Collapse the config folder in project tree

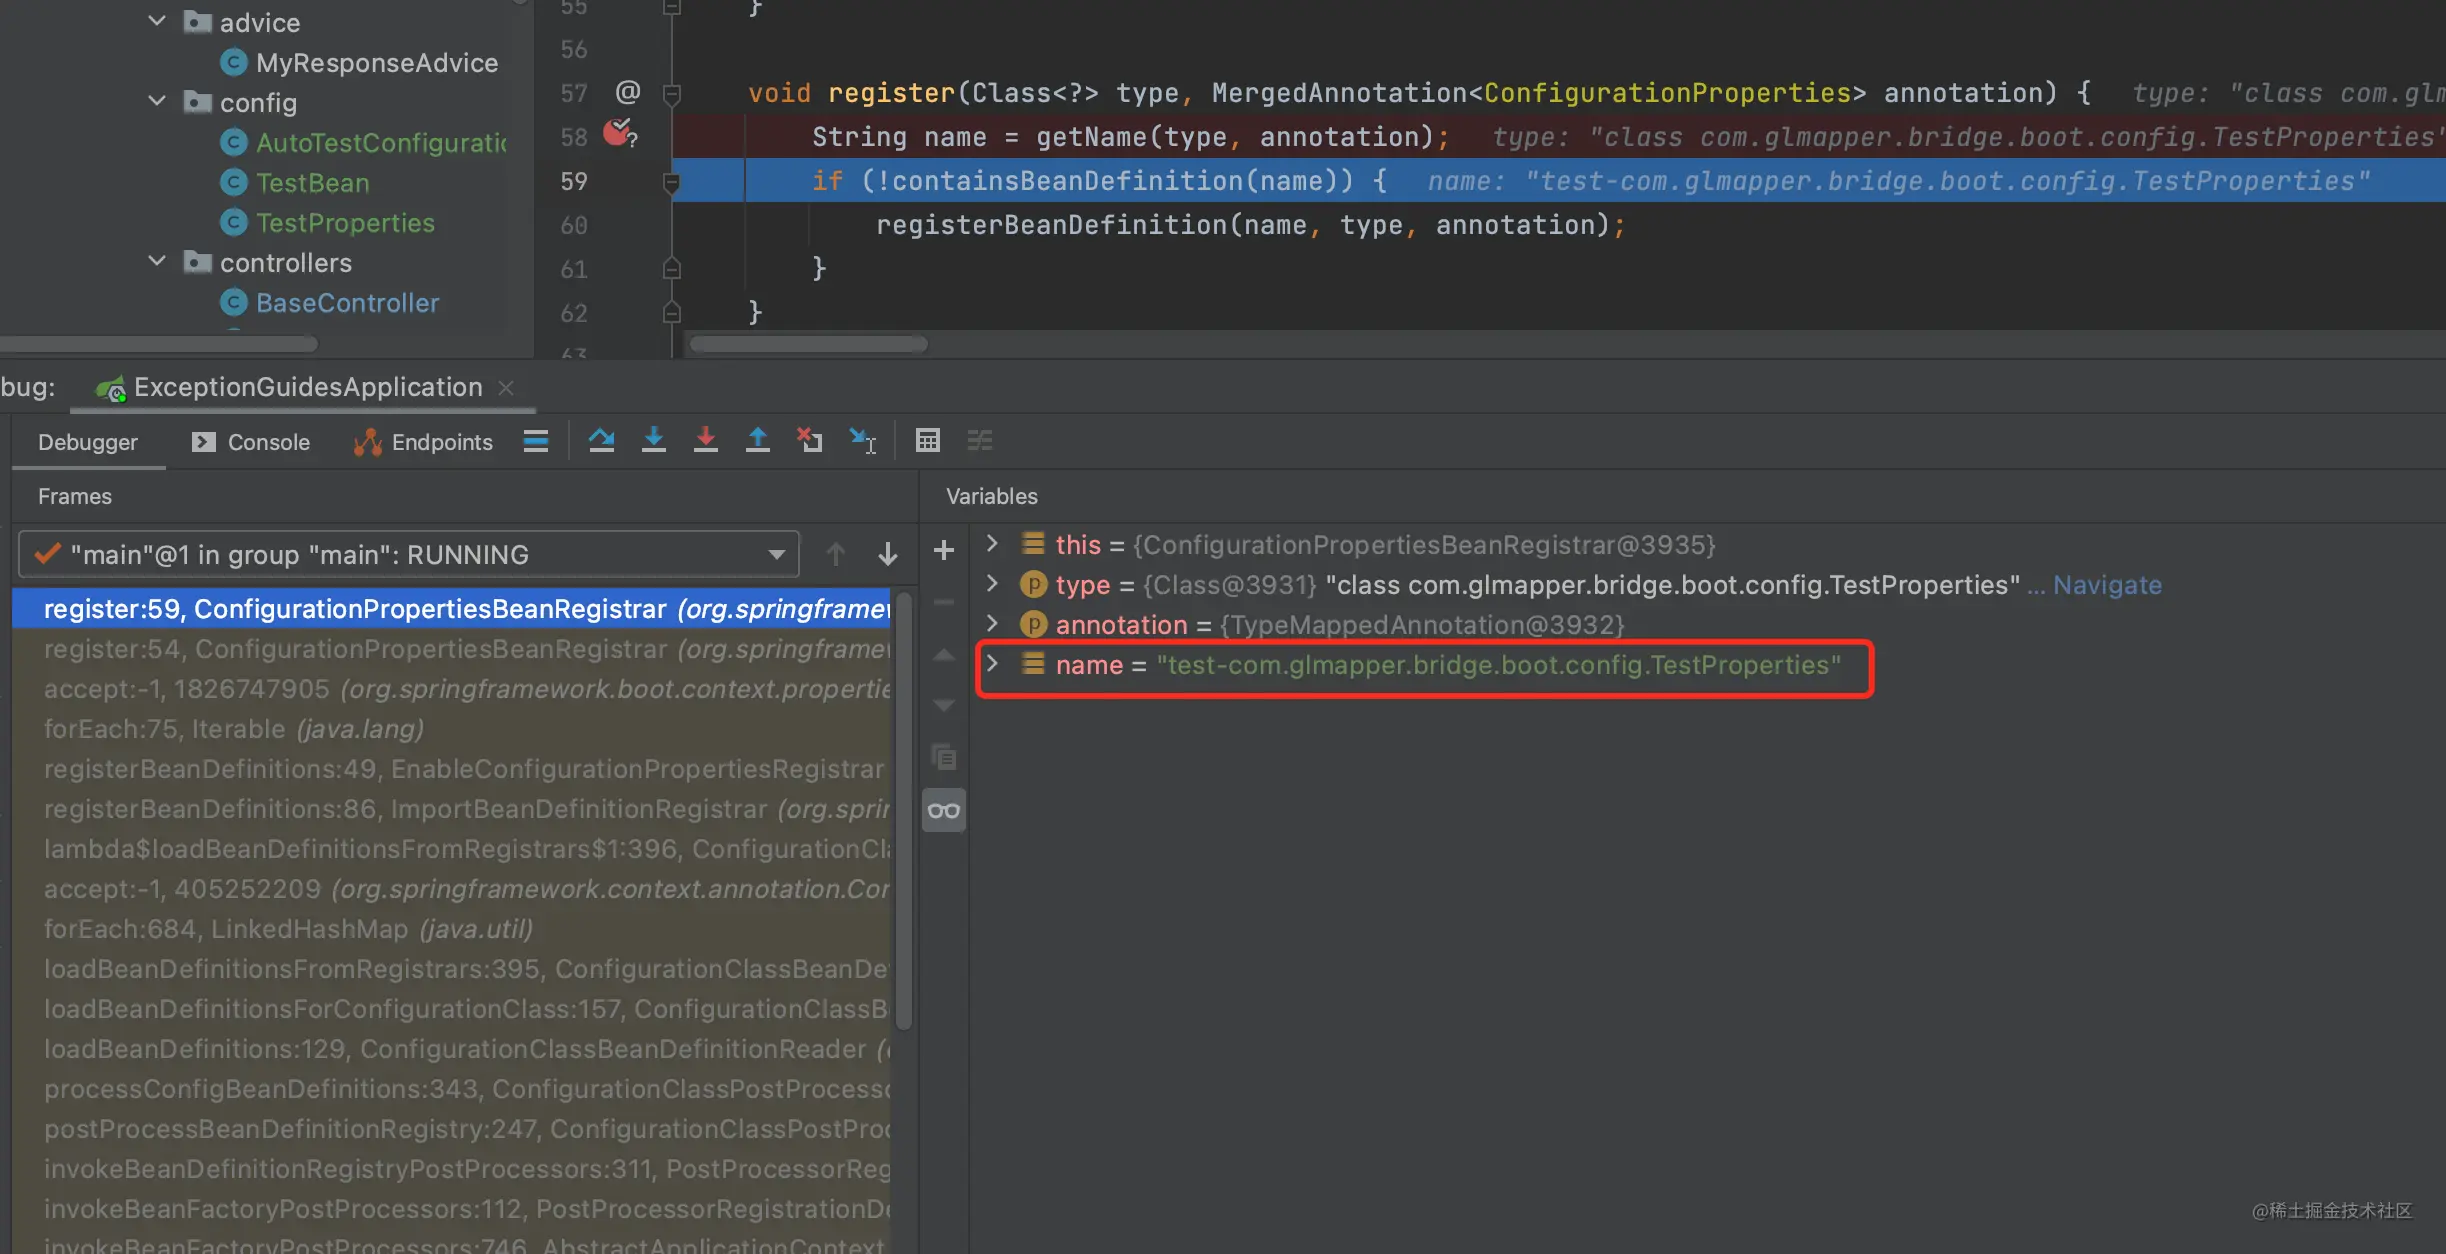pyautogui.click(x=157, y=101)
